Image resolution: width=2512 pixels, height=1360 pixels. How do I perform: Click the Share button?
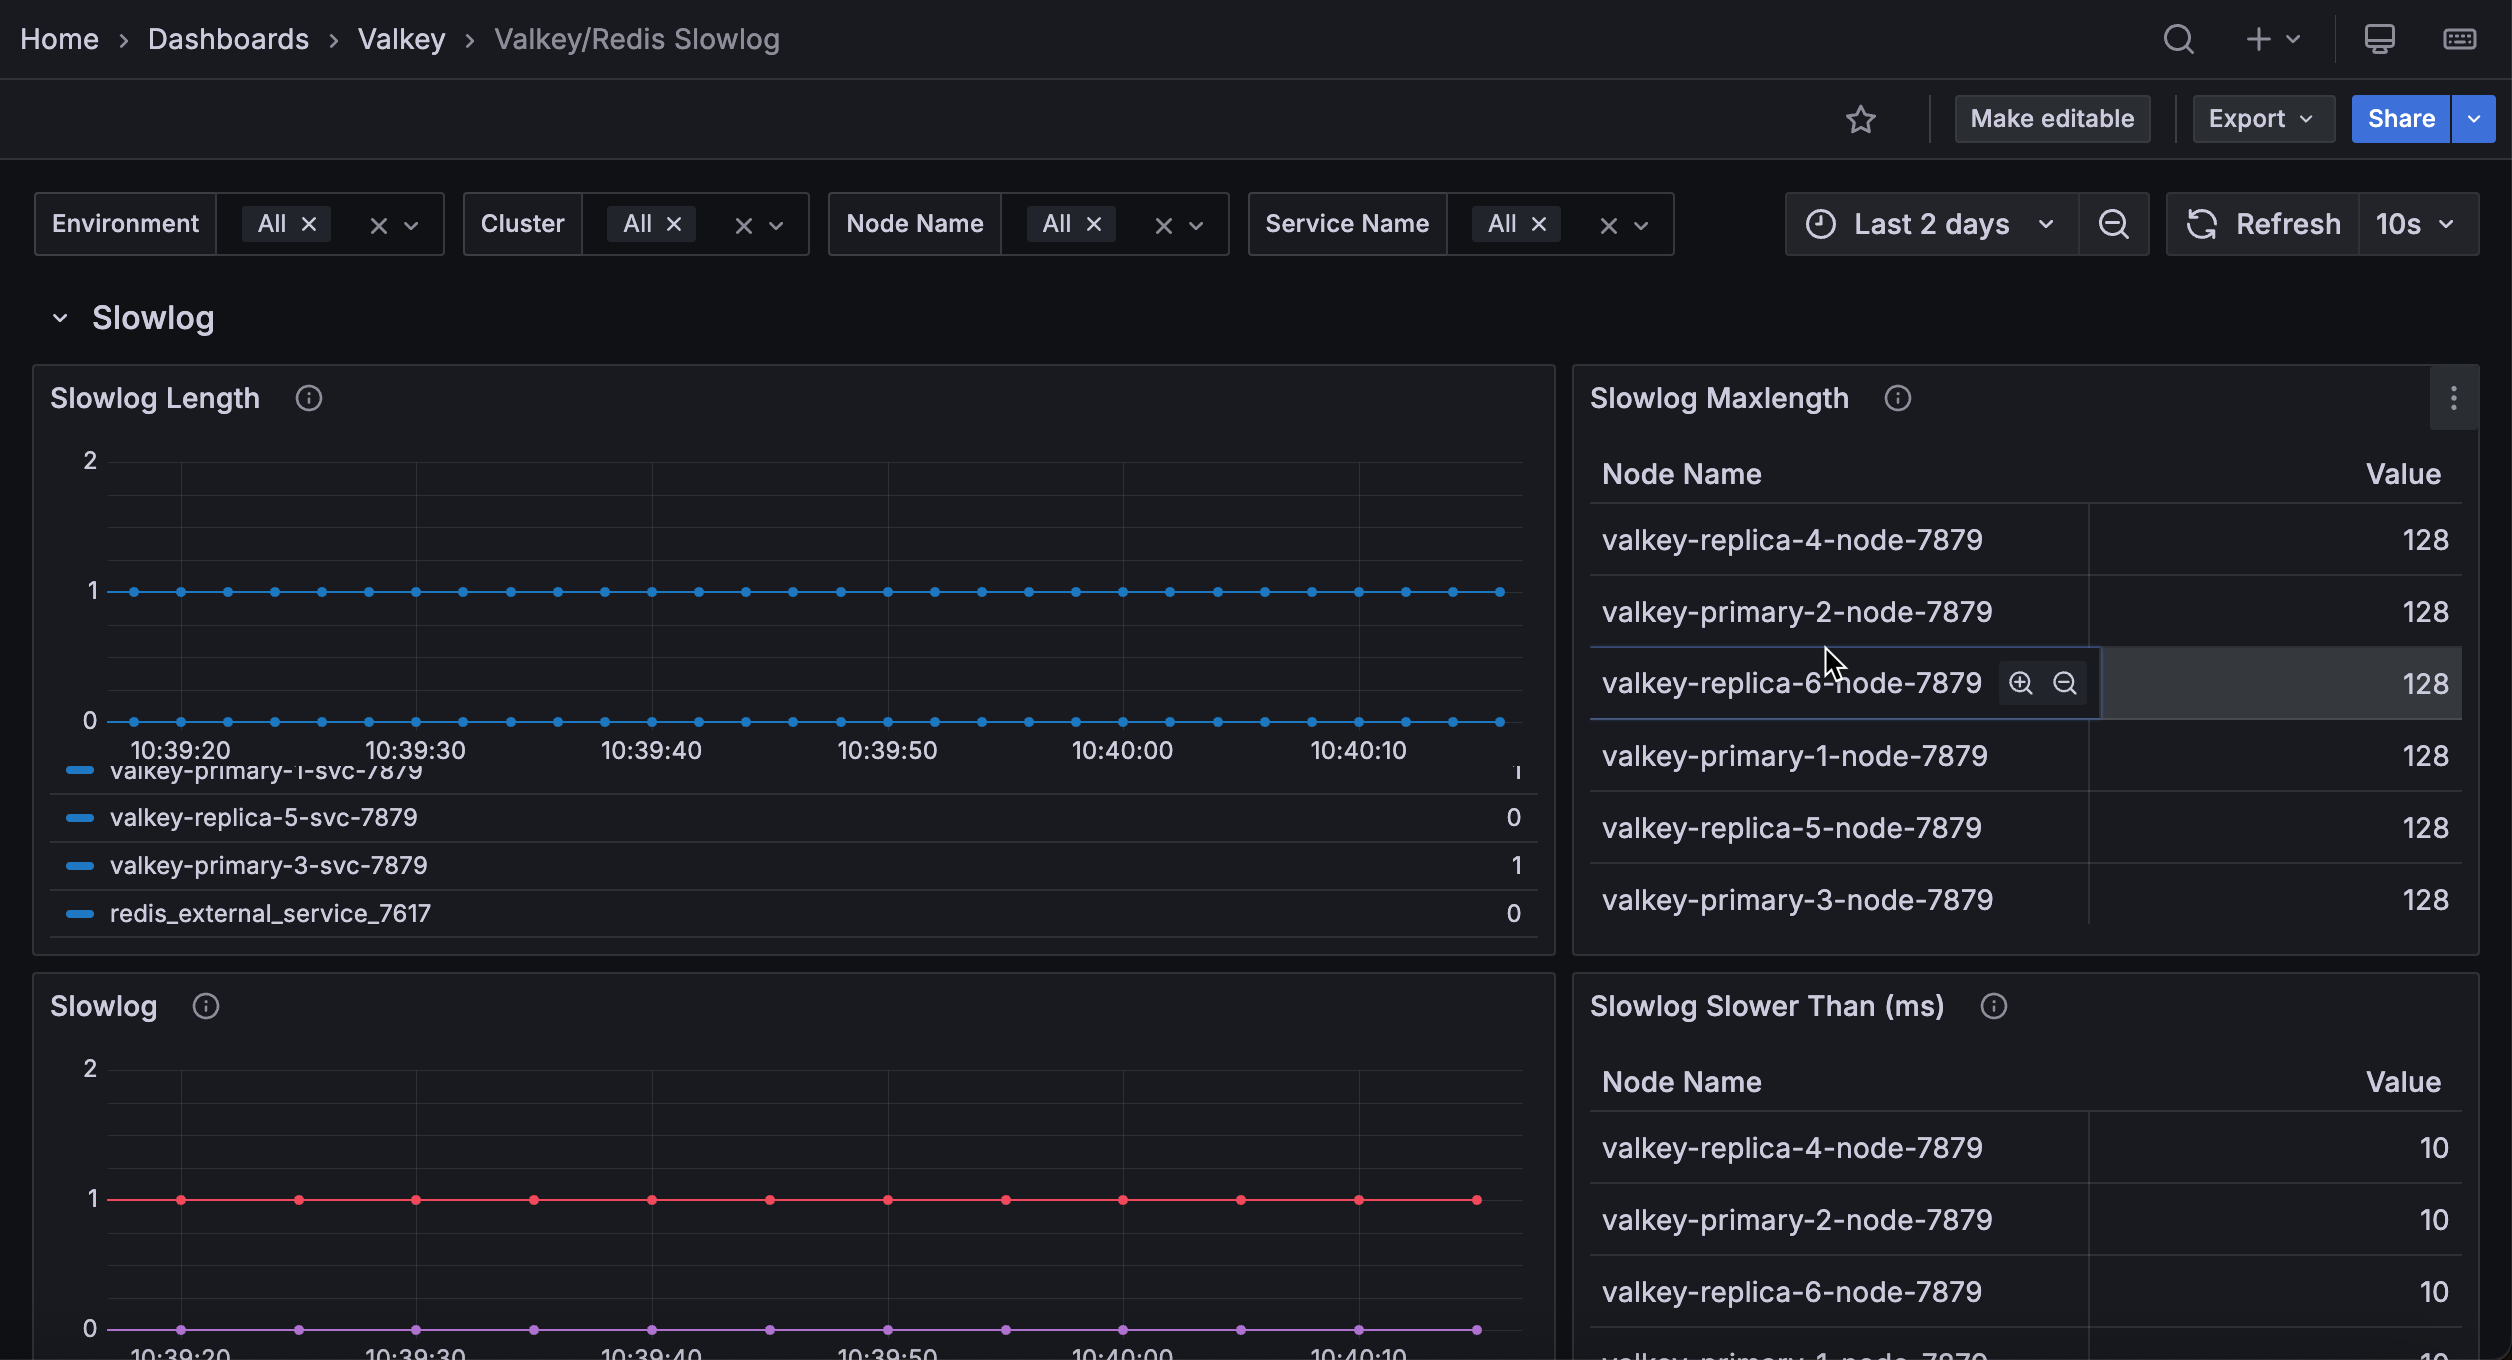click(2400, 118)
